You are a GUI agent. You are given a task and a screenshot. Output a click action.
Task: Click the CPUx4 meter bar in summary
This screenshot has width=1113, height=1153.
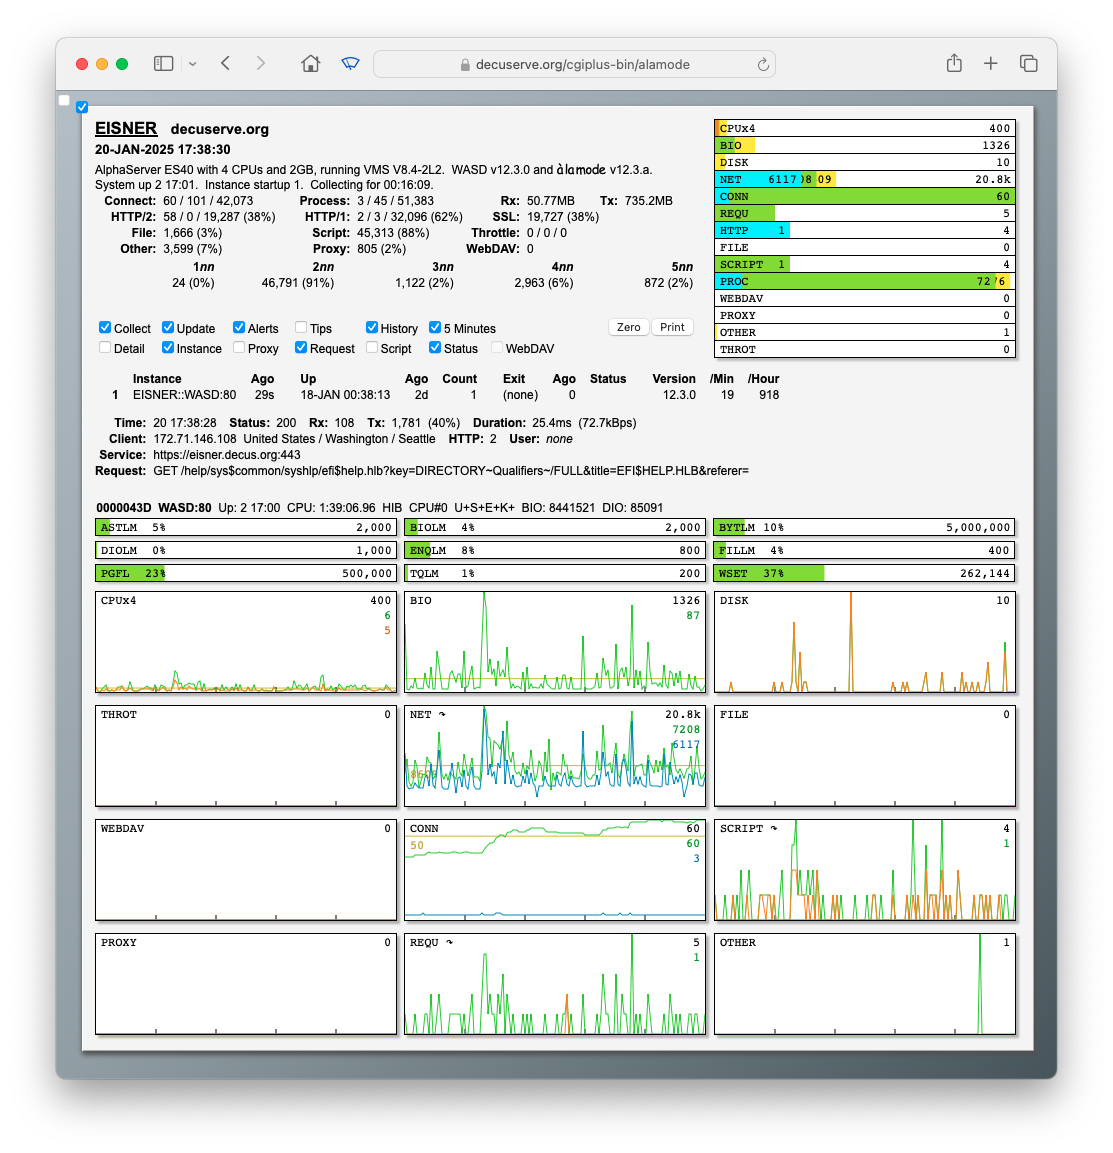pos(865,128)
